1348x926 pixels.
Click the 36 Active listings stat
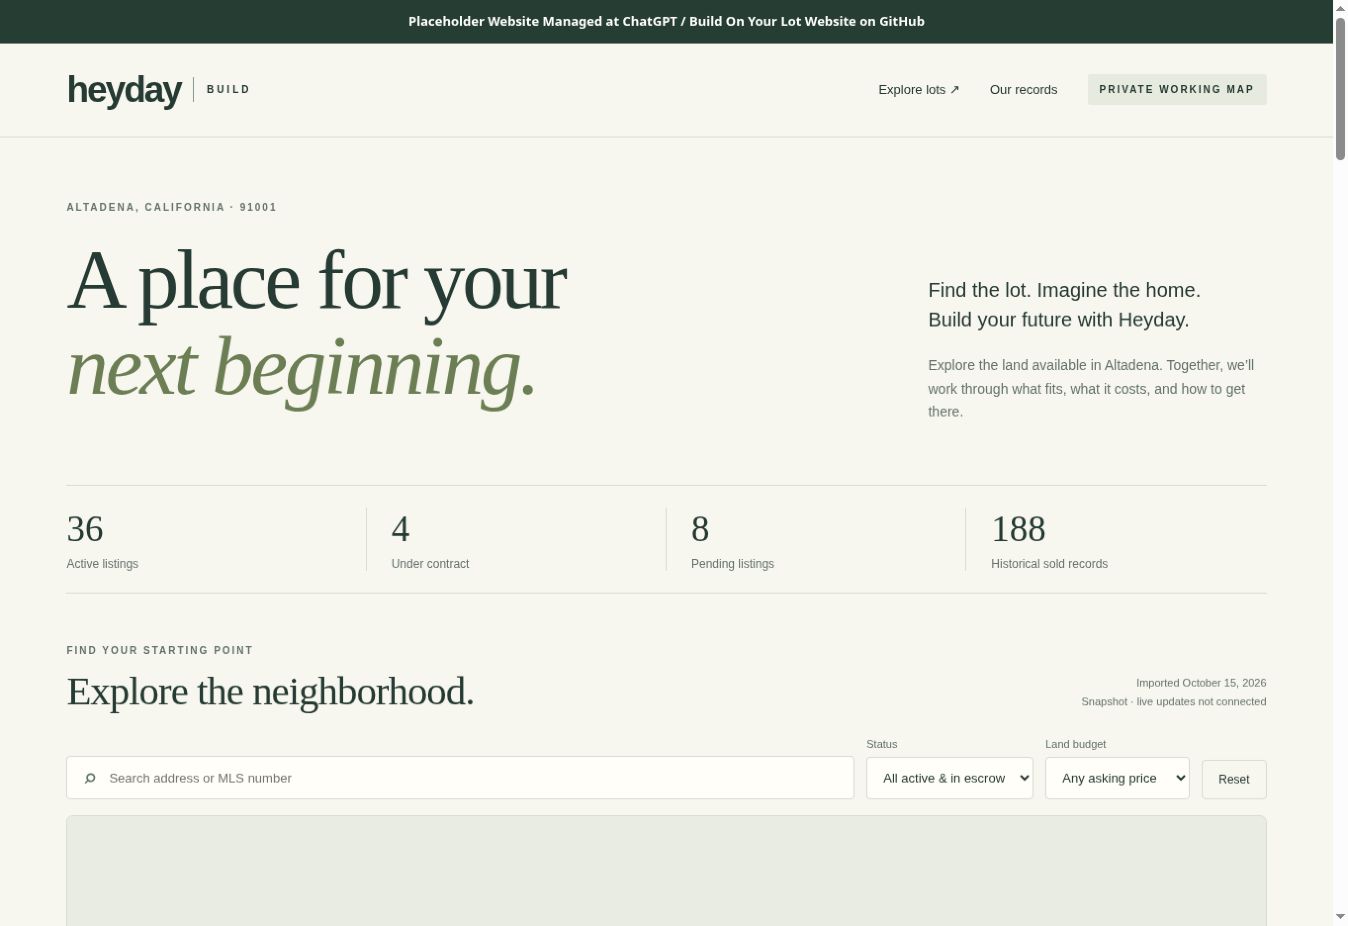(103, 540)
